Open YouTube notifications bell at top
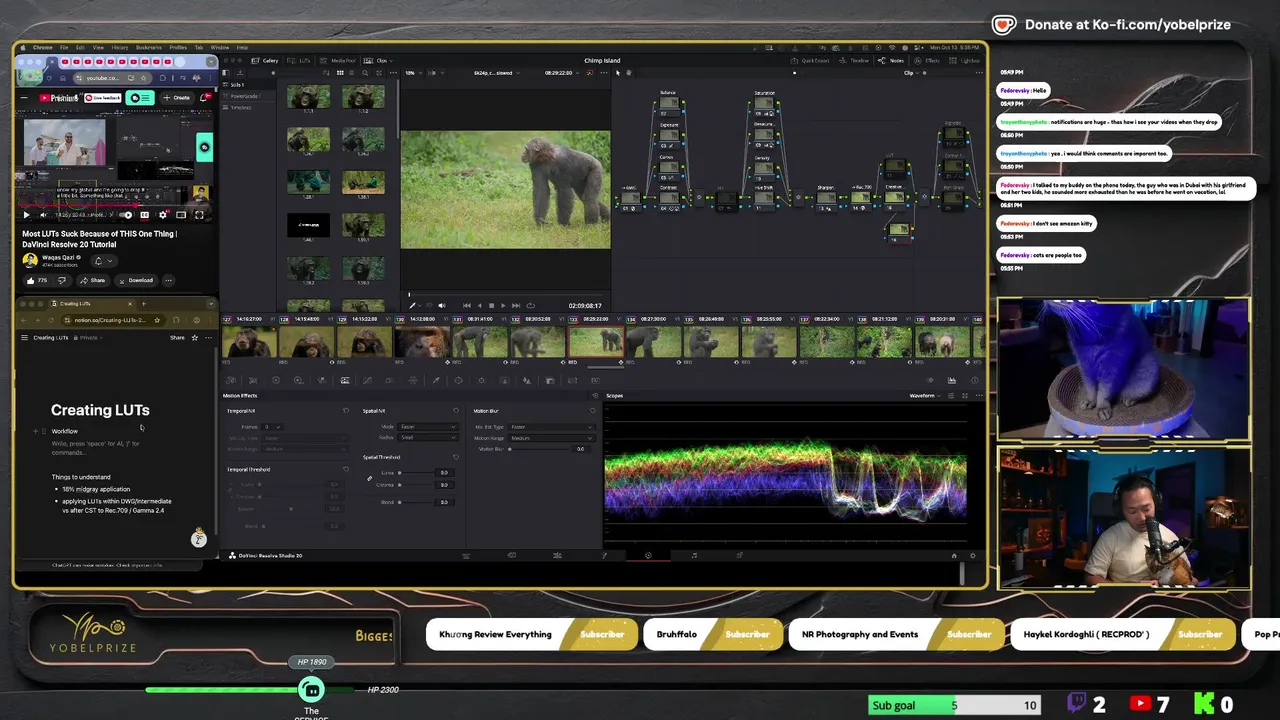This screenshot has width=1280, height=720. coord(203,98)
